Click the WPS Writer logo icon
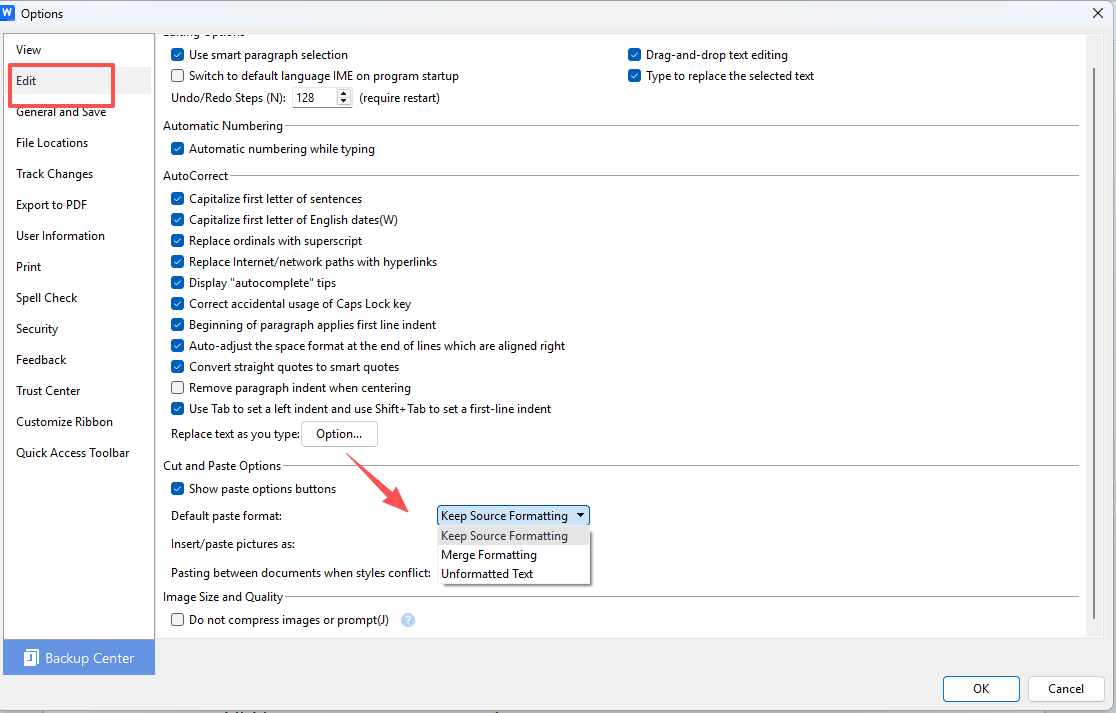This screenshot has width=1116, height=713. [x=10, y=13]
